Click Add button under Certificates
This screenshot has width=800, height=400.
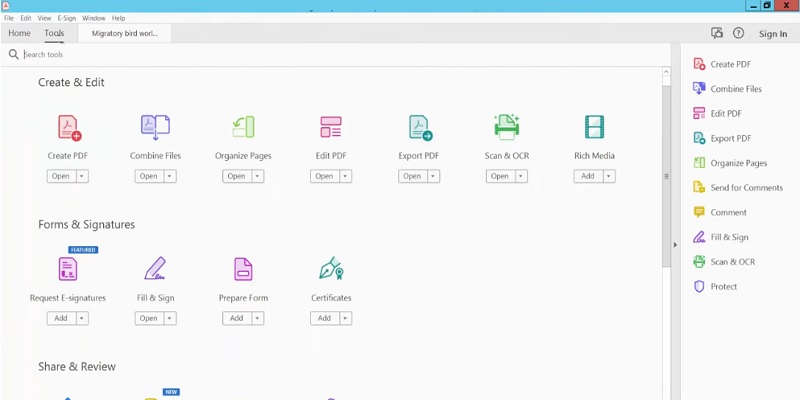pos(324,318)
